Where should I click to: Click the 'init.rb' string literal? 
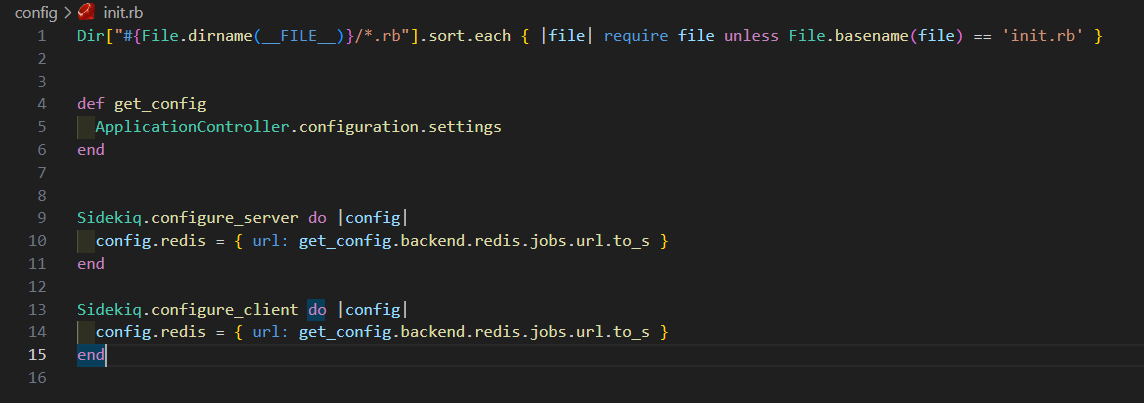1047,36
